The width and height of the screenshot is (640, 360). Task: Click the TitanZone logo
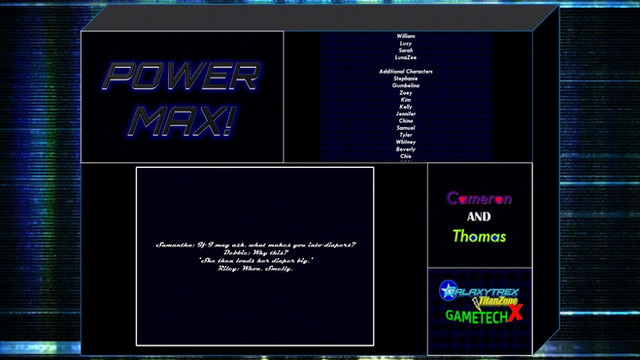coord(495,302)
